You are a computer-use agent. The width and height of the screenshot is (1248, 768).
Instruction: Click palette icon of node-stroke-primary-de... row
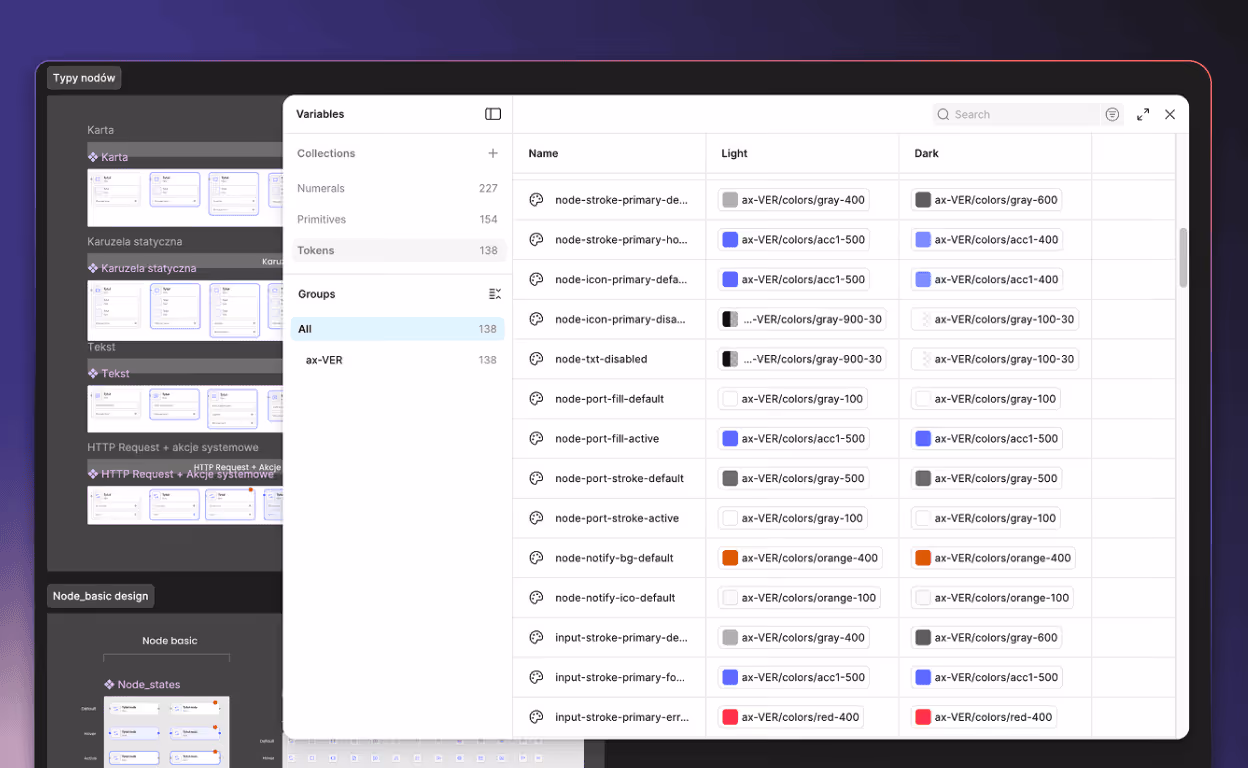(x=536, y=200)
